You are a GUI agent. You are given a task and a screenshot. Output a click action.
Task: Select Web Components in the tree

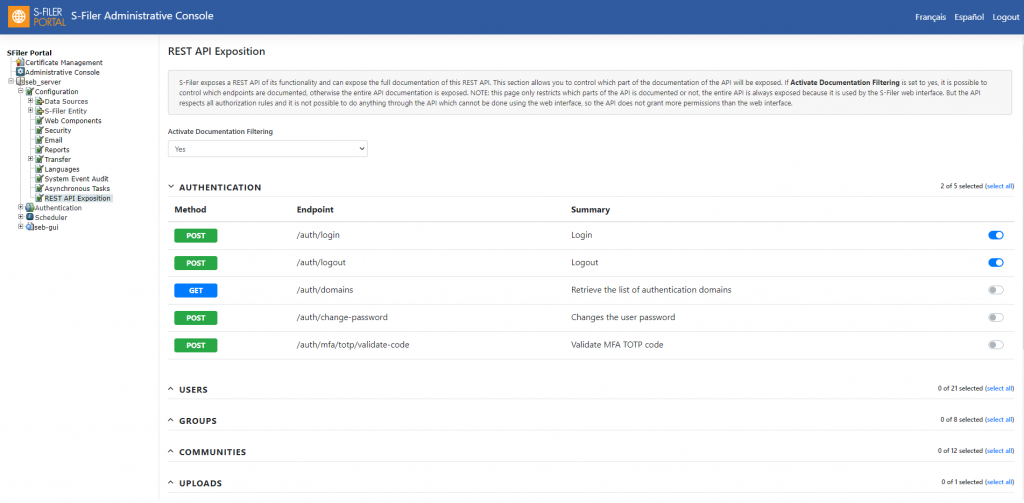click(73, 121)
